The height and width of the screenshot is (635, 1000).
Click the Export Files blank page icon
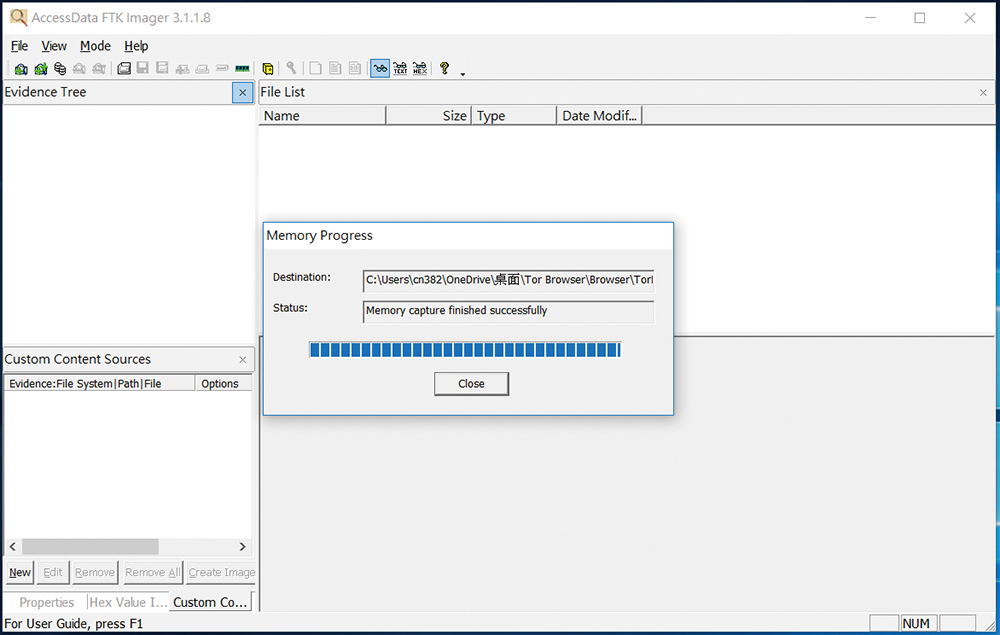pos(316,68)
